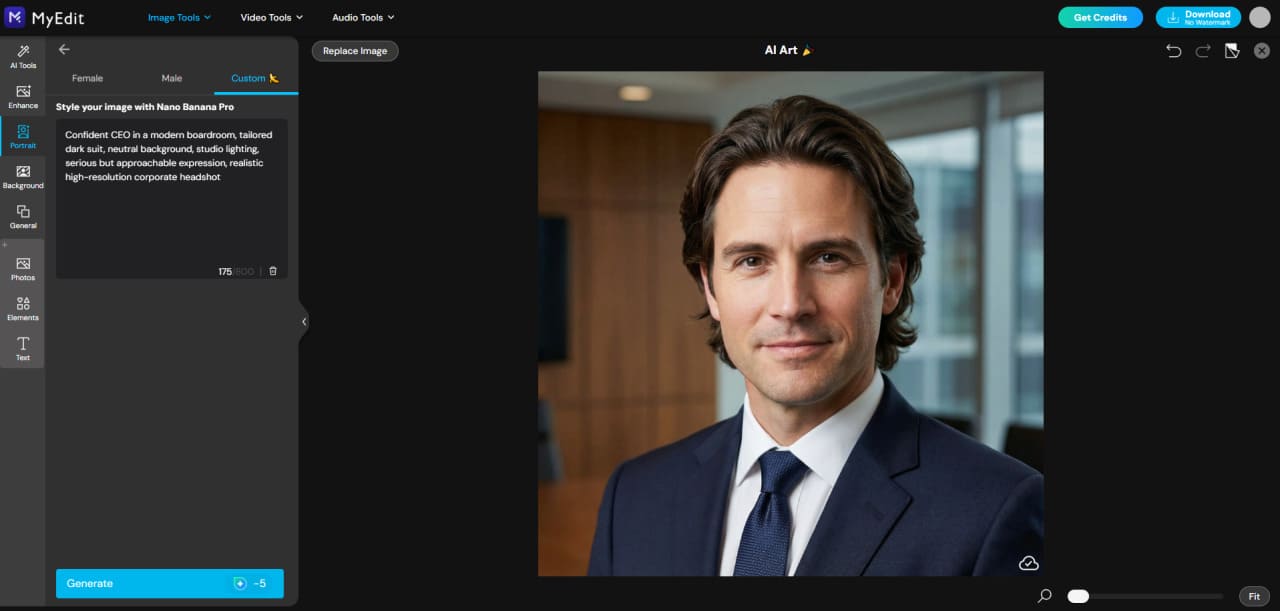The width and height of the screenshot is (1280, 611).
Task: Click the Generate button
Action: point(169,583)
